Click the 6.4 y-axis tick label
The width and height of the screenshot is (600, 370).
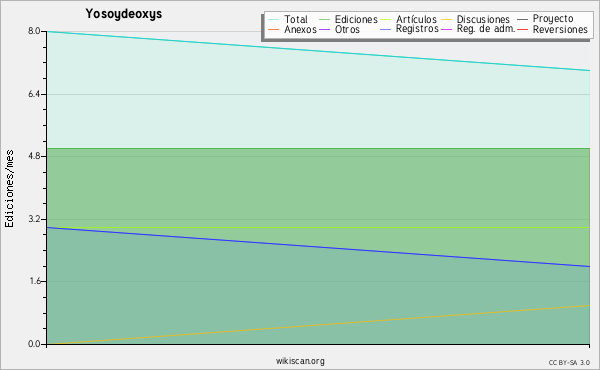point(34,94)
